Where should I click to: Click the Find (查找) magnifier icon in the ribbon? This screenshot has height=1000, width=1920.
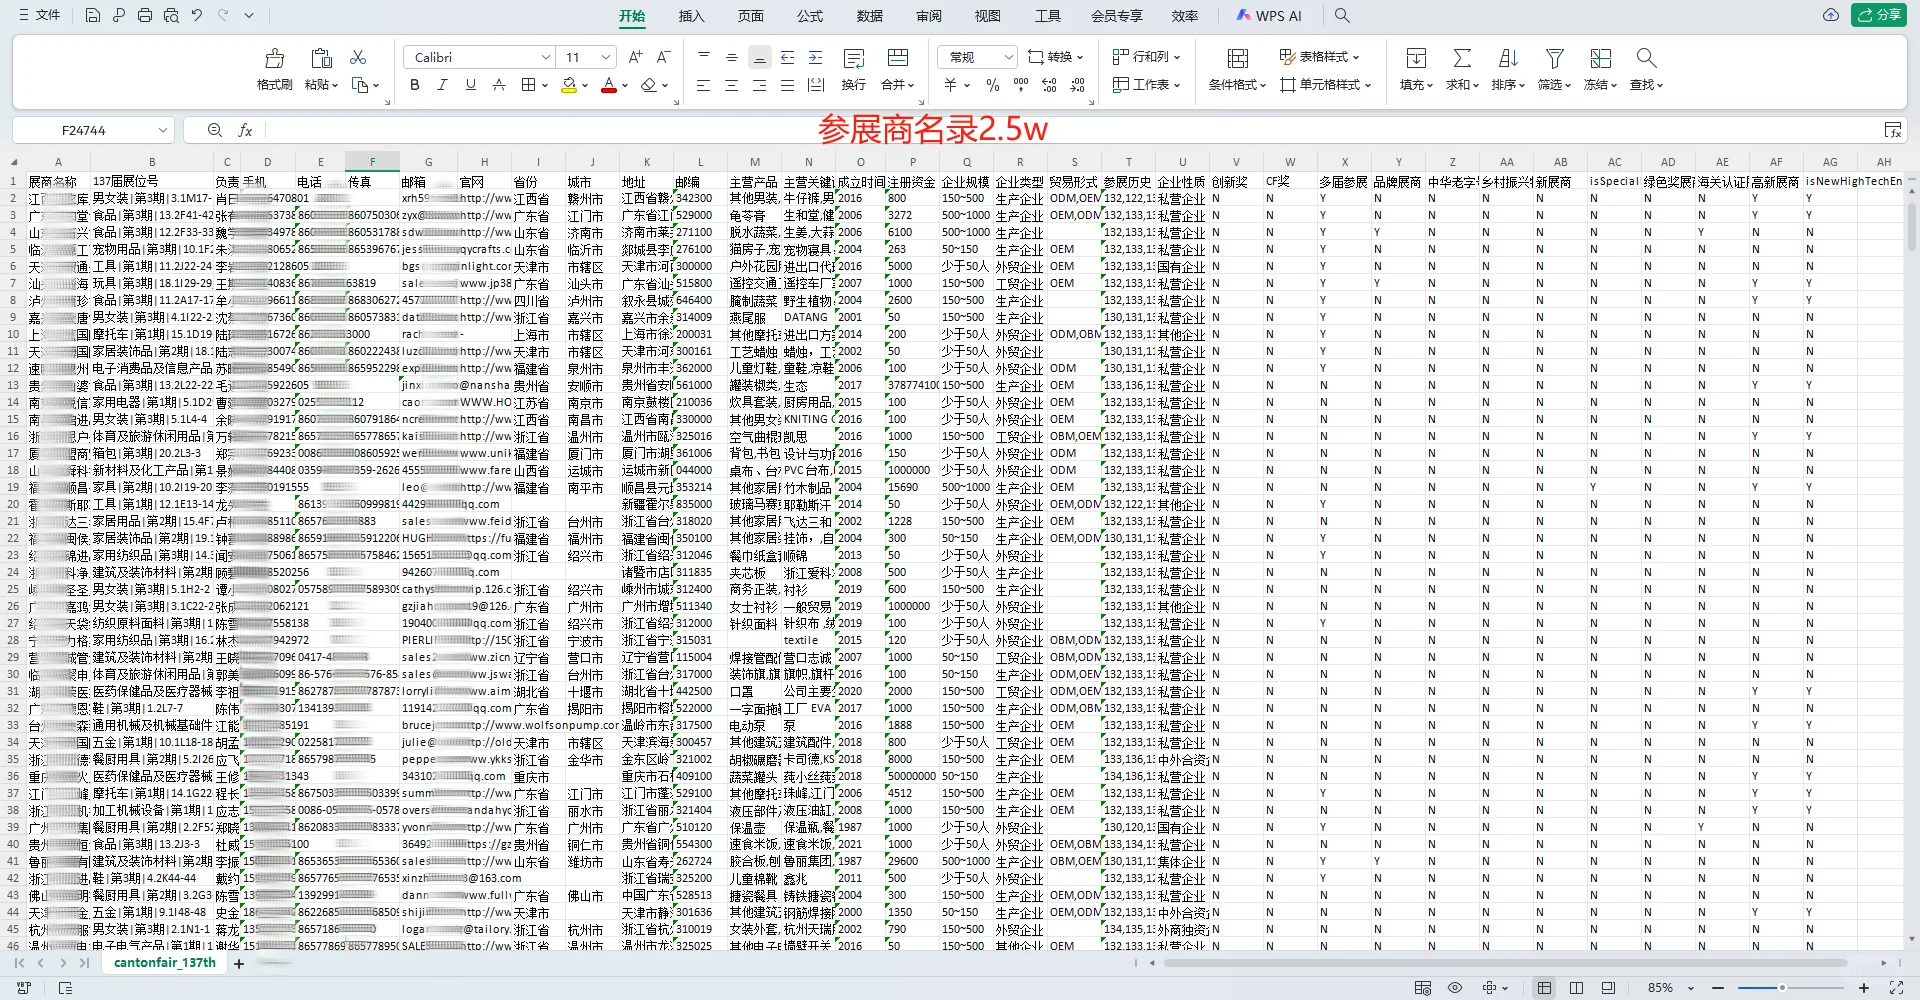(1646, 58)
